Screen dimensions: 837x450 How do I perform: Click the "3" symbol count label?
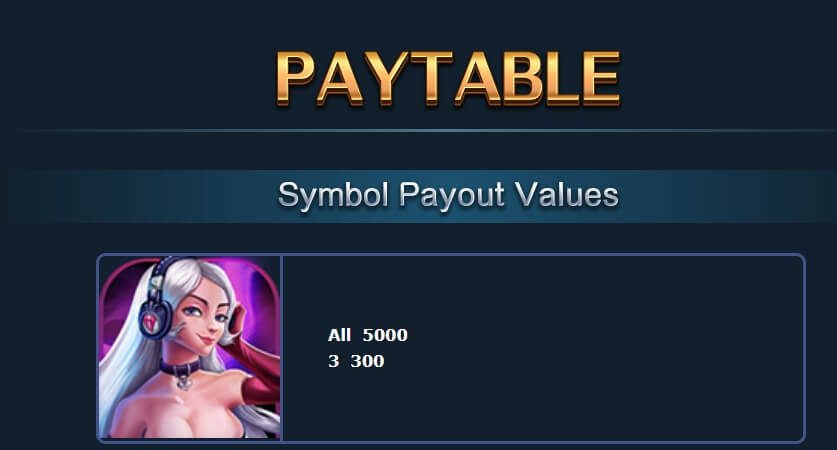tap(333, 361)
